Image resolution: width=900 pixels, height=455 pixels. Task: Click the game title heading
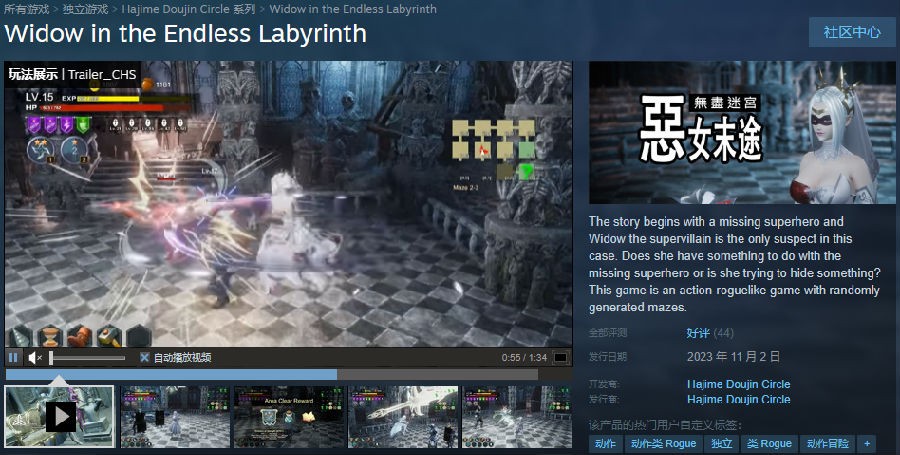[x=185, y=34]
